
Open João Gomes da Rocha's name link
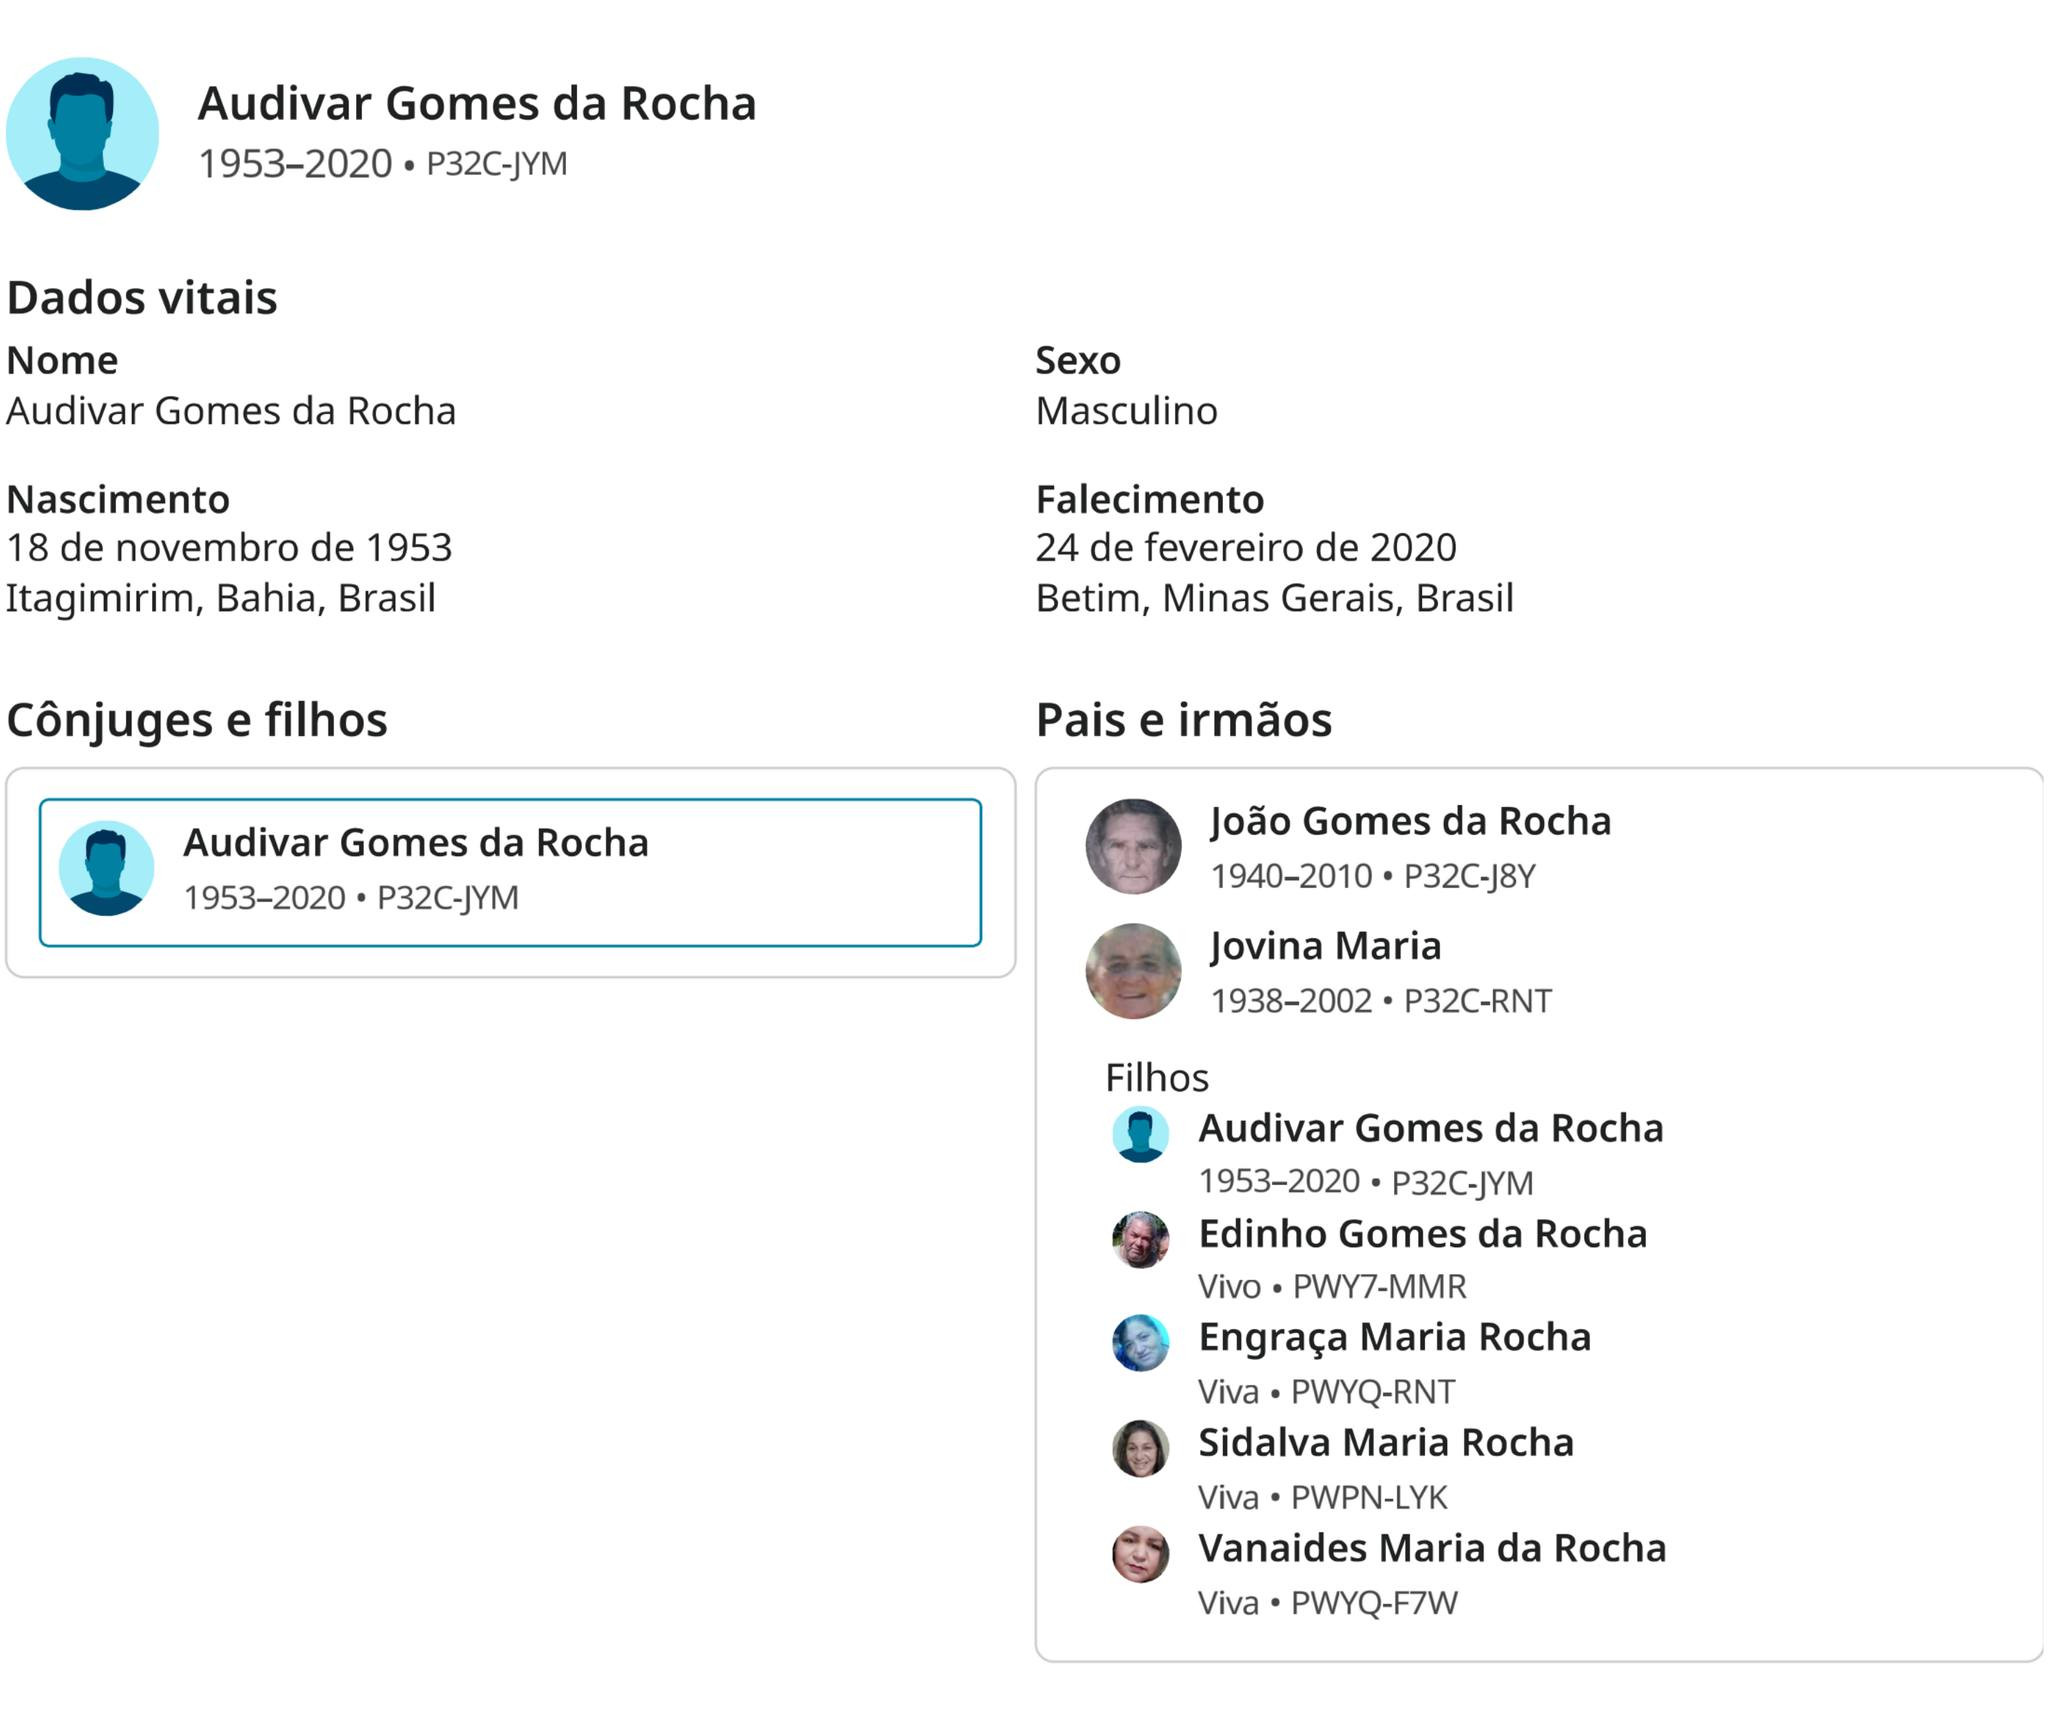(x=1410, y=821)
